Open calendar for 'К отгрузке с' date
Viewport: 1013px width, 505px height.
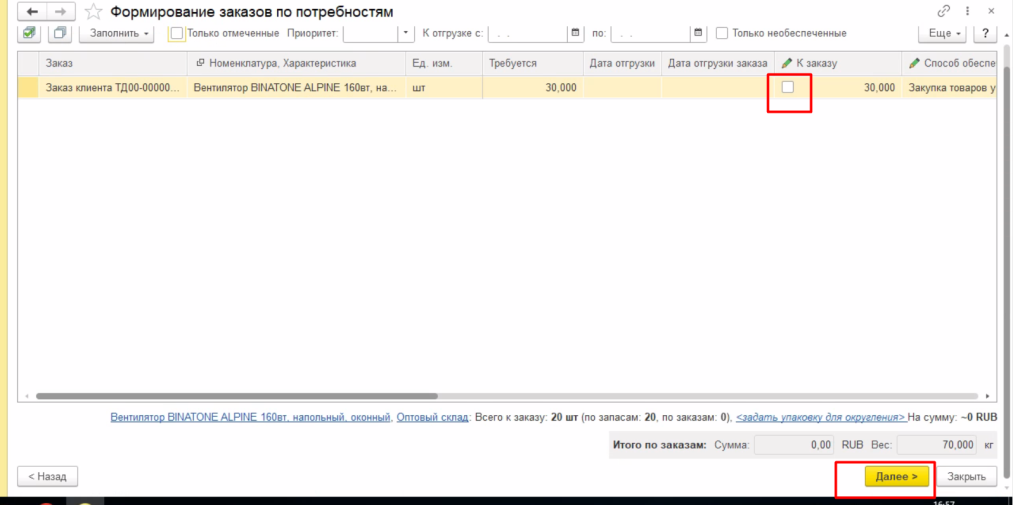[x=575, y=33]
